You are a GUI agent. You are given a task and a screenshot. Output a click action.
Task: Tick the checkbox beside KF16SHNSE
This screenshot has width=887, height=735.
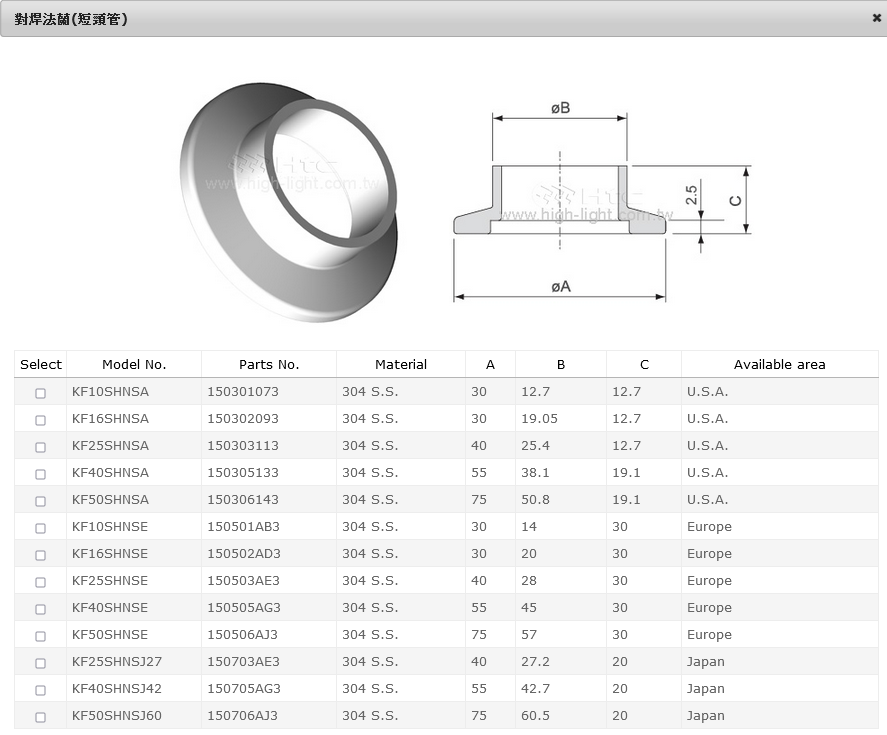point(41,555)
